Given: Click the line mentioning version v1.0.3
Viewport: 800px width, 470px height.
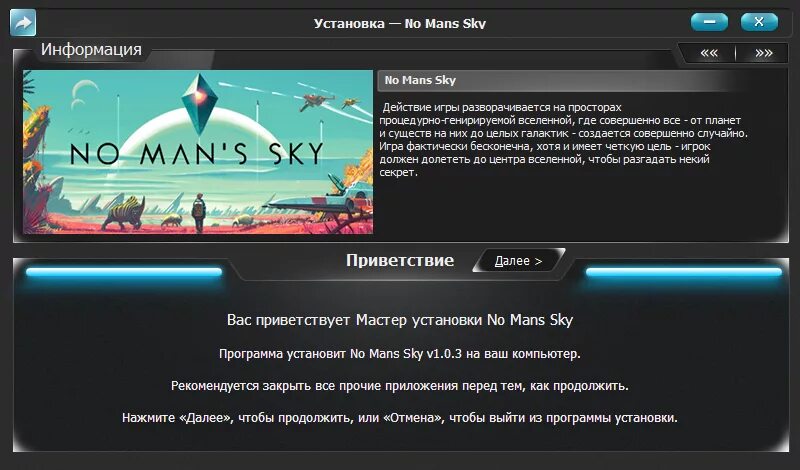Looking at the screenshot, I should [400, 354].
